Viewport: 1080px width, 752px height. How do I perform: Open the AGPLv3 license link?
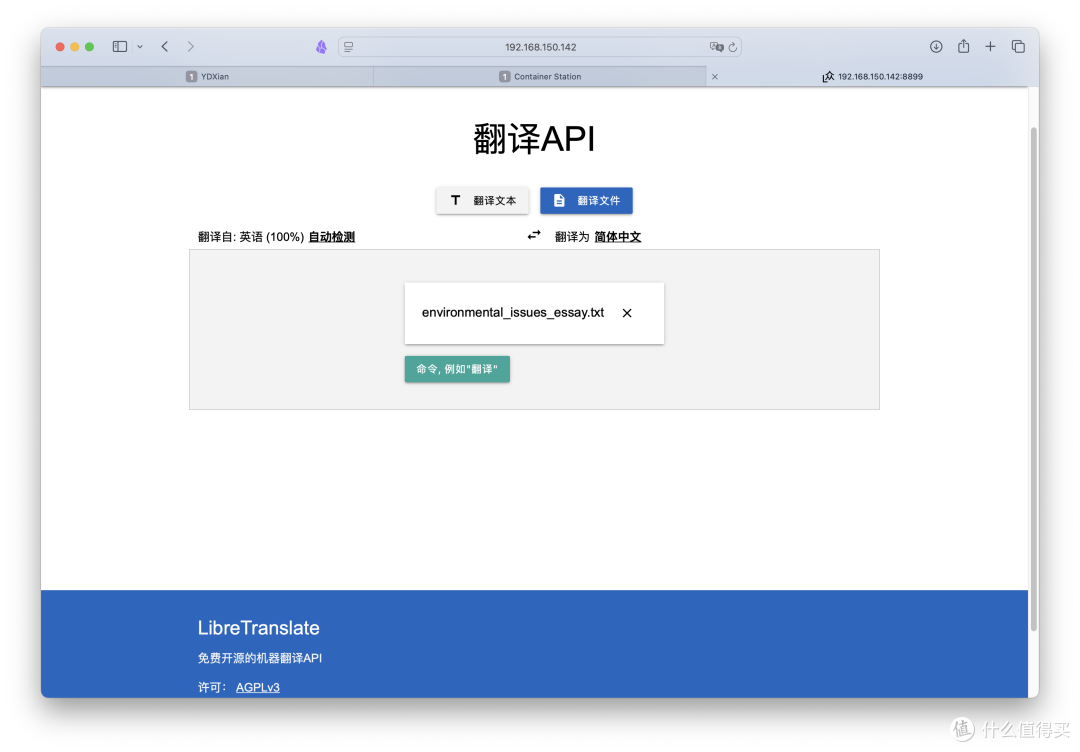point(258,687)
